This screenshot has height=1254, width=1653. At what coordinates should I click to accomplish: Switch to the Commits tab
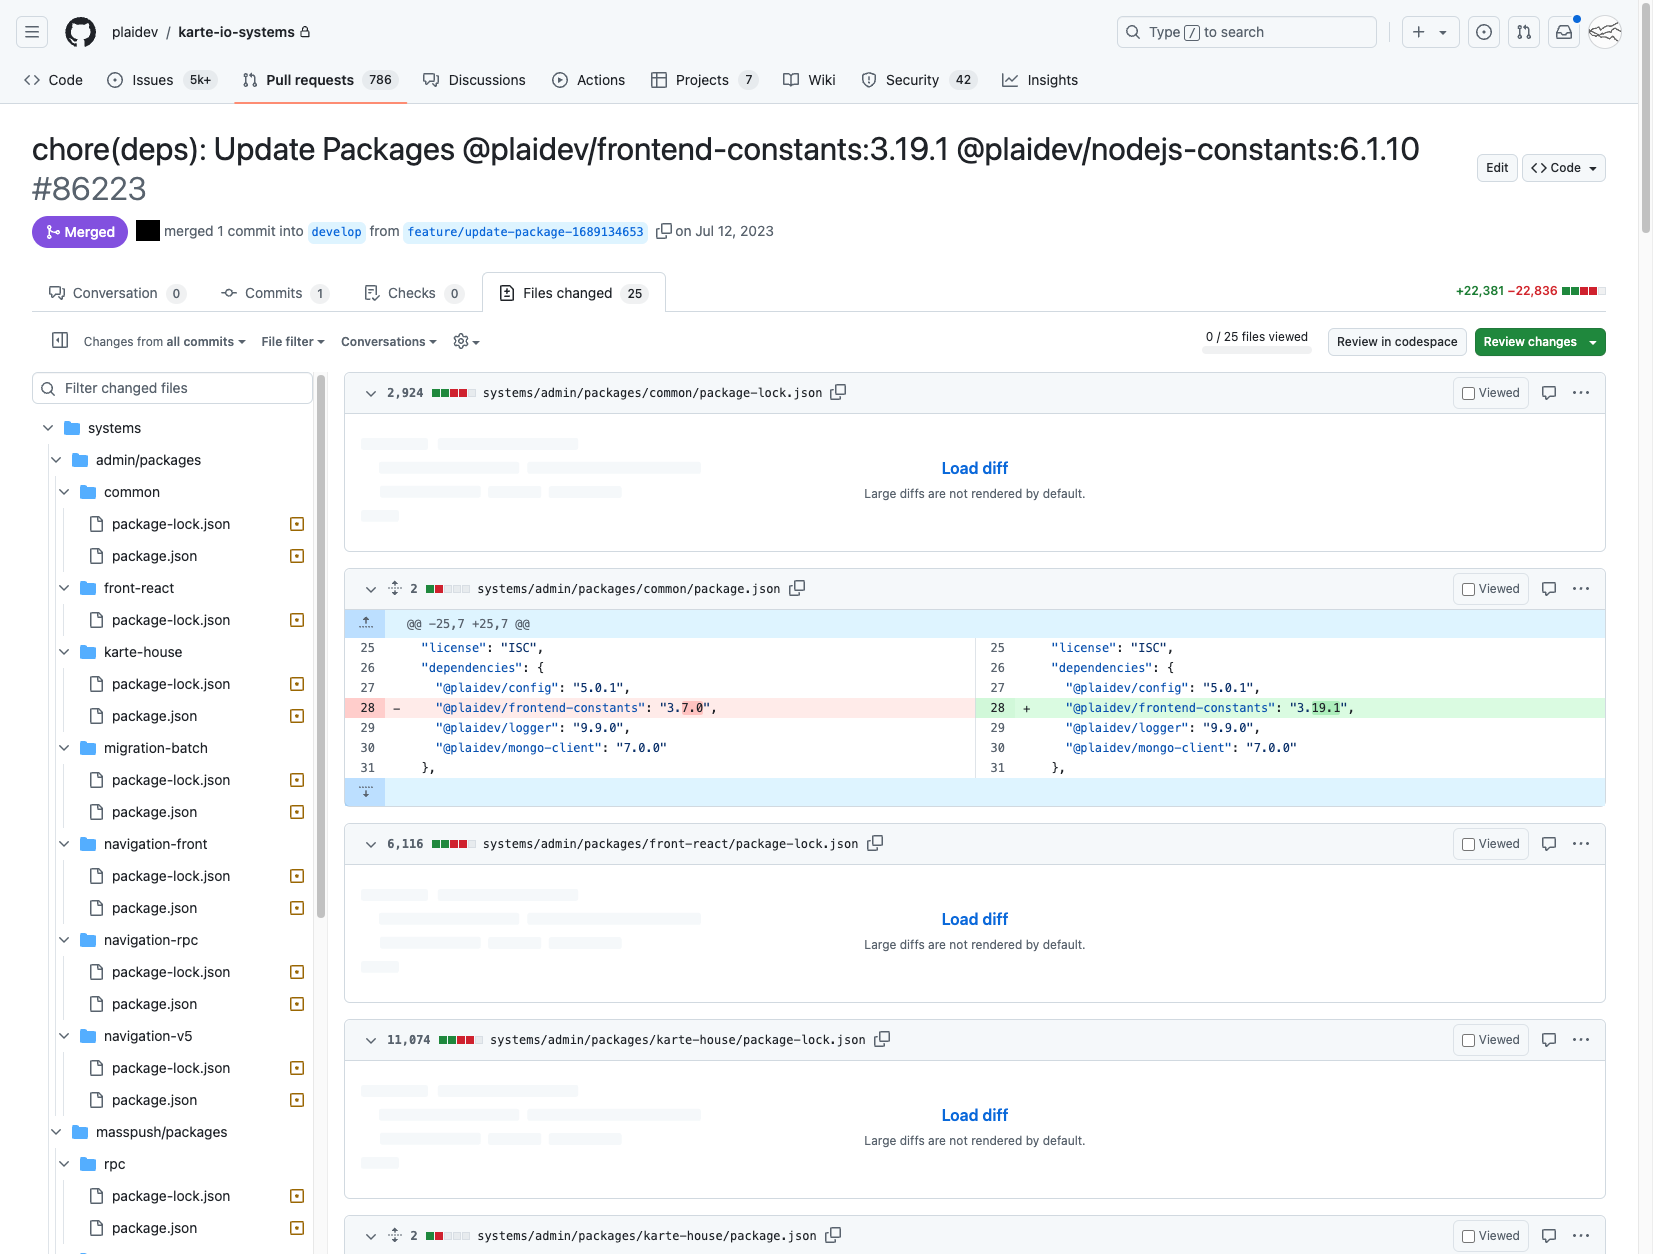pos(275,293)
